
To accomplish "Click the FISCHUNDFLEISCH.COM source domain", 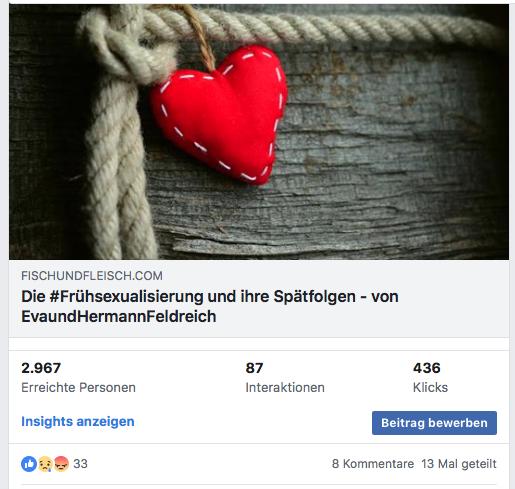I will [x=92, y=276].
